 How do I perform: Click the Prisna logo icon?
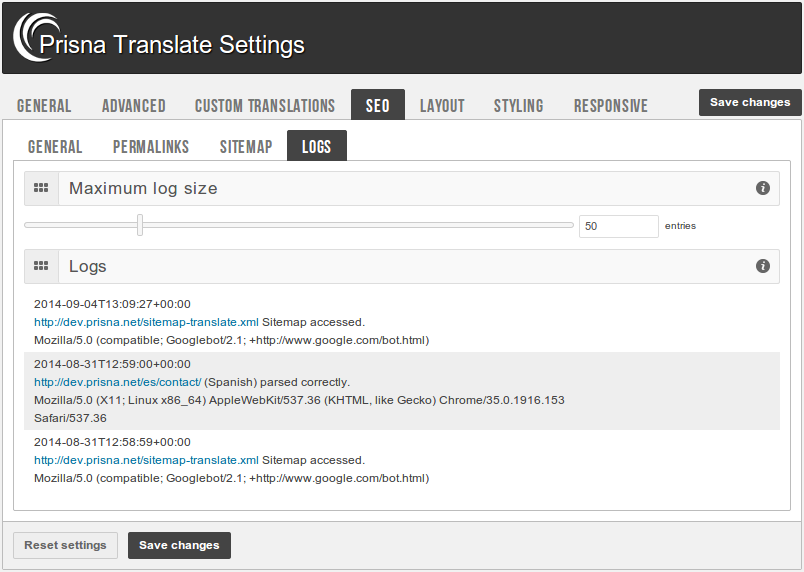[x=32, y=37]
